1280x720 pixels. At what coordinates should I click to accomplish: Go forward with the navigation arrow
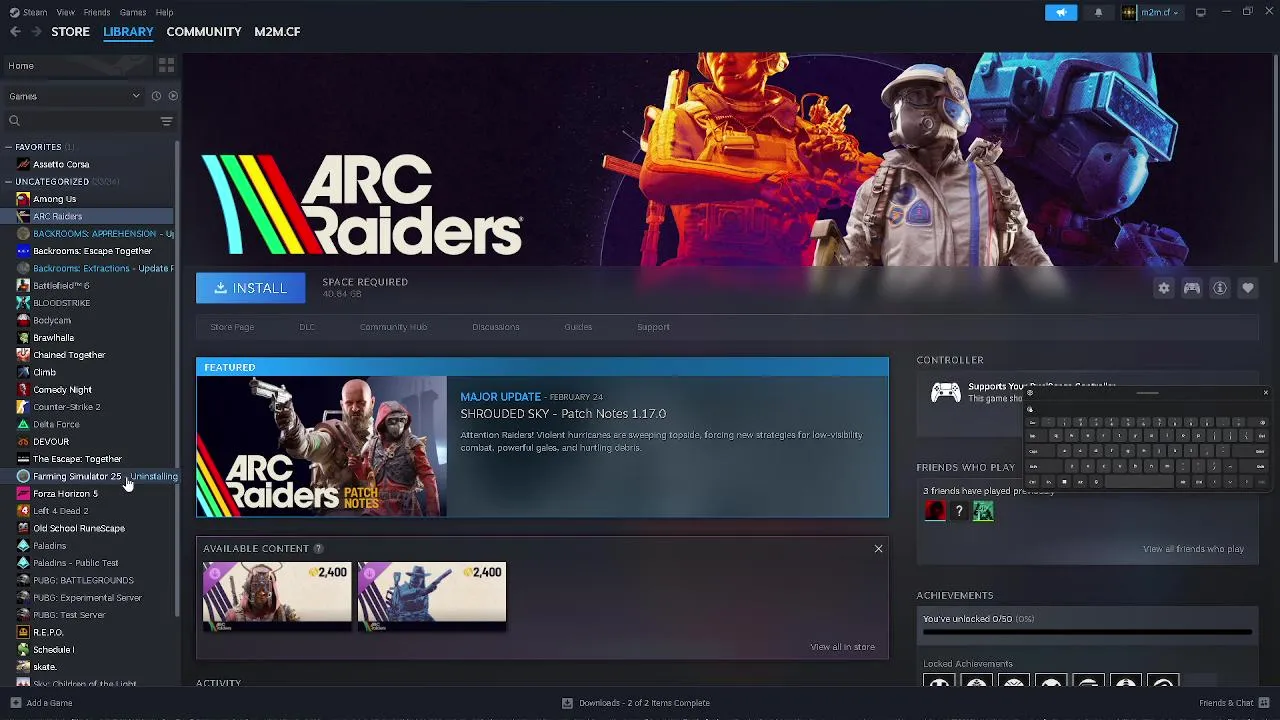[36, 32]
